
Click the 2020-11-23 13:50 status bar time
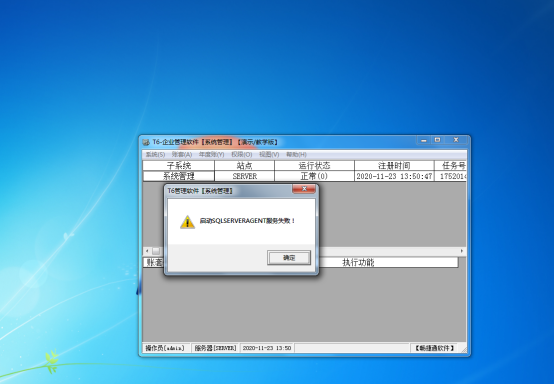[267, 348]
